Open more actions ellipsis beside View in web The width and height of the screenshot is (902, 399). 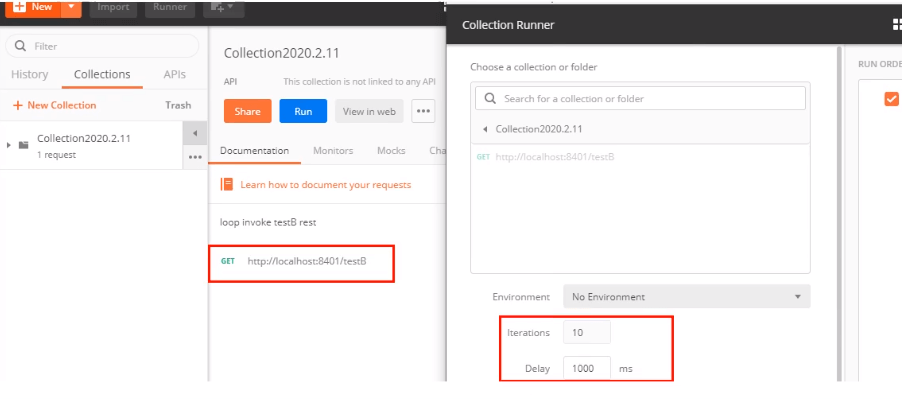point(423,112)
